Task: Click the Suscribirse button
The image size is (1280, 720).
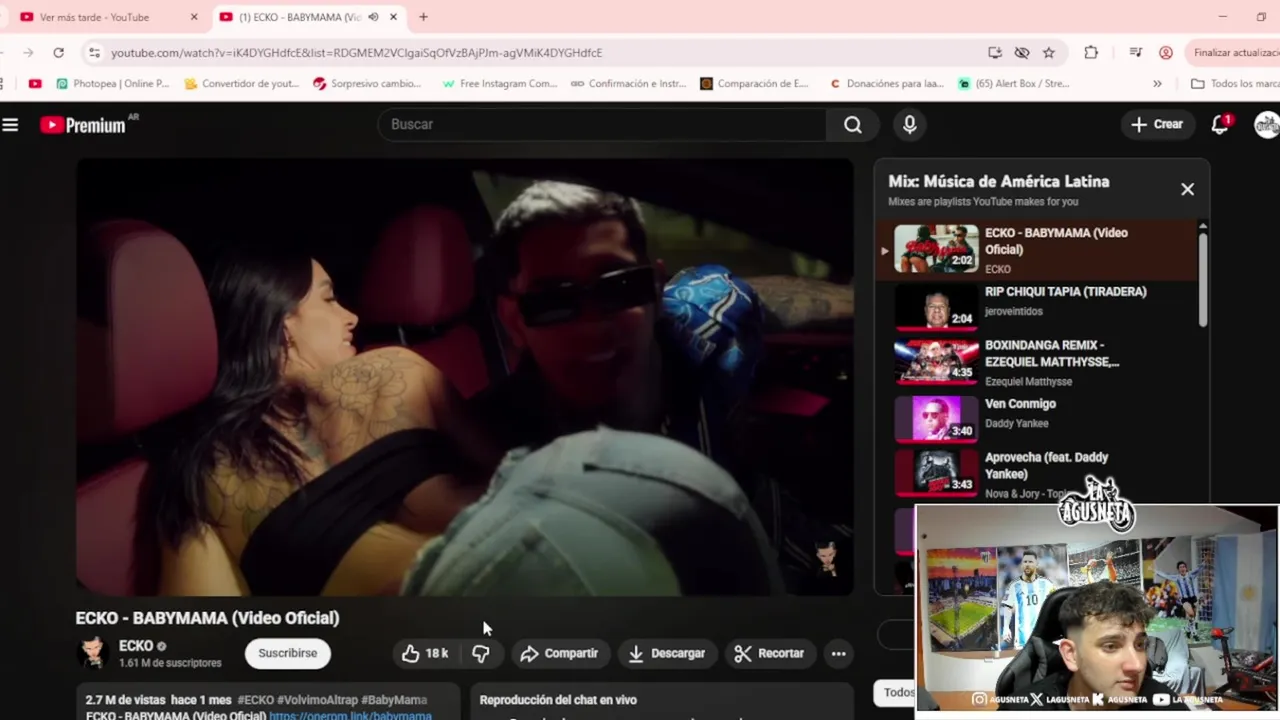Action: [x=287, y=653]
